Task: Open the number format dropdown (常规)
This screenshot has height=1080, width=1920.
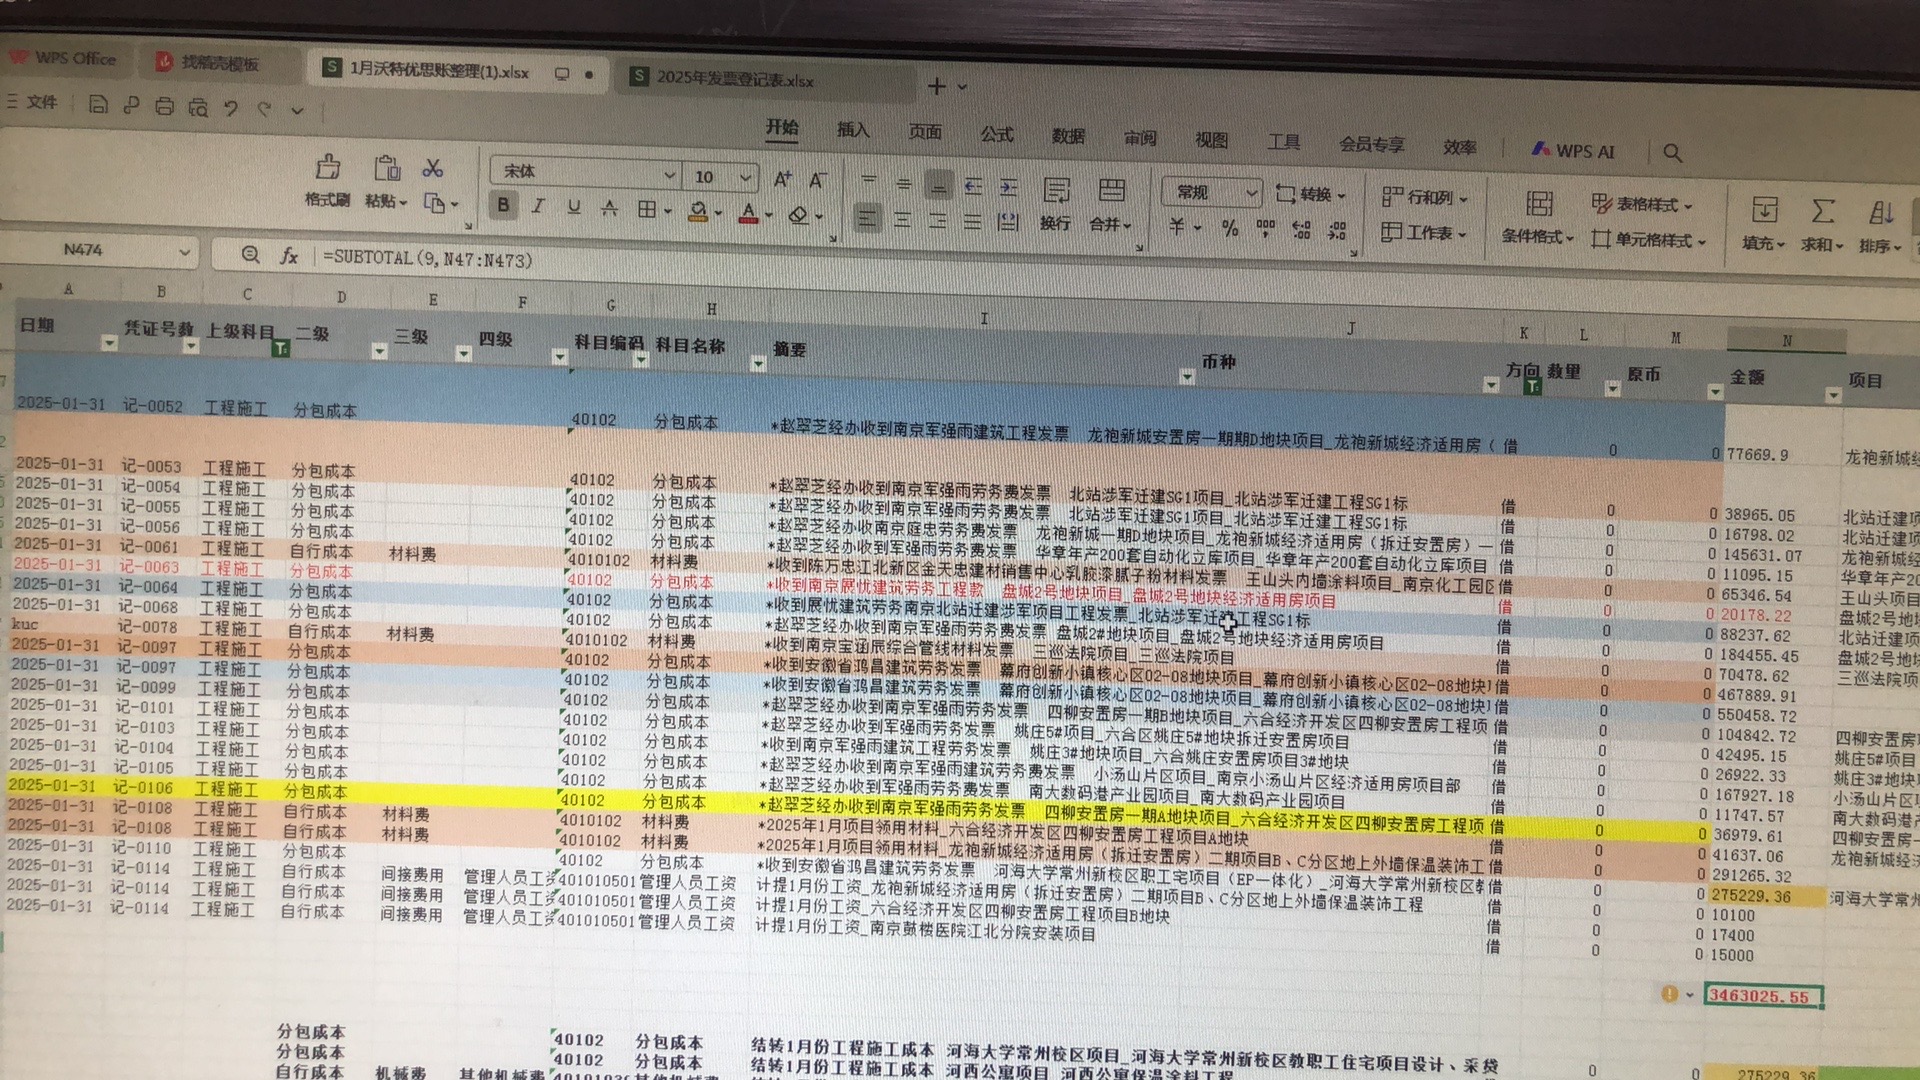Action: pos(1251,192)
